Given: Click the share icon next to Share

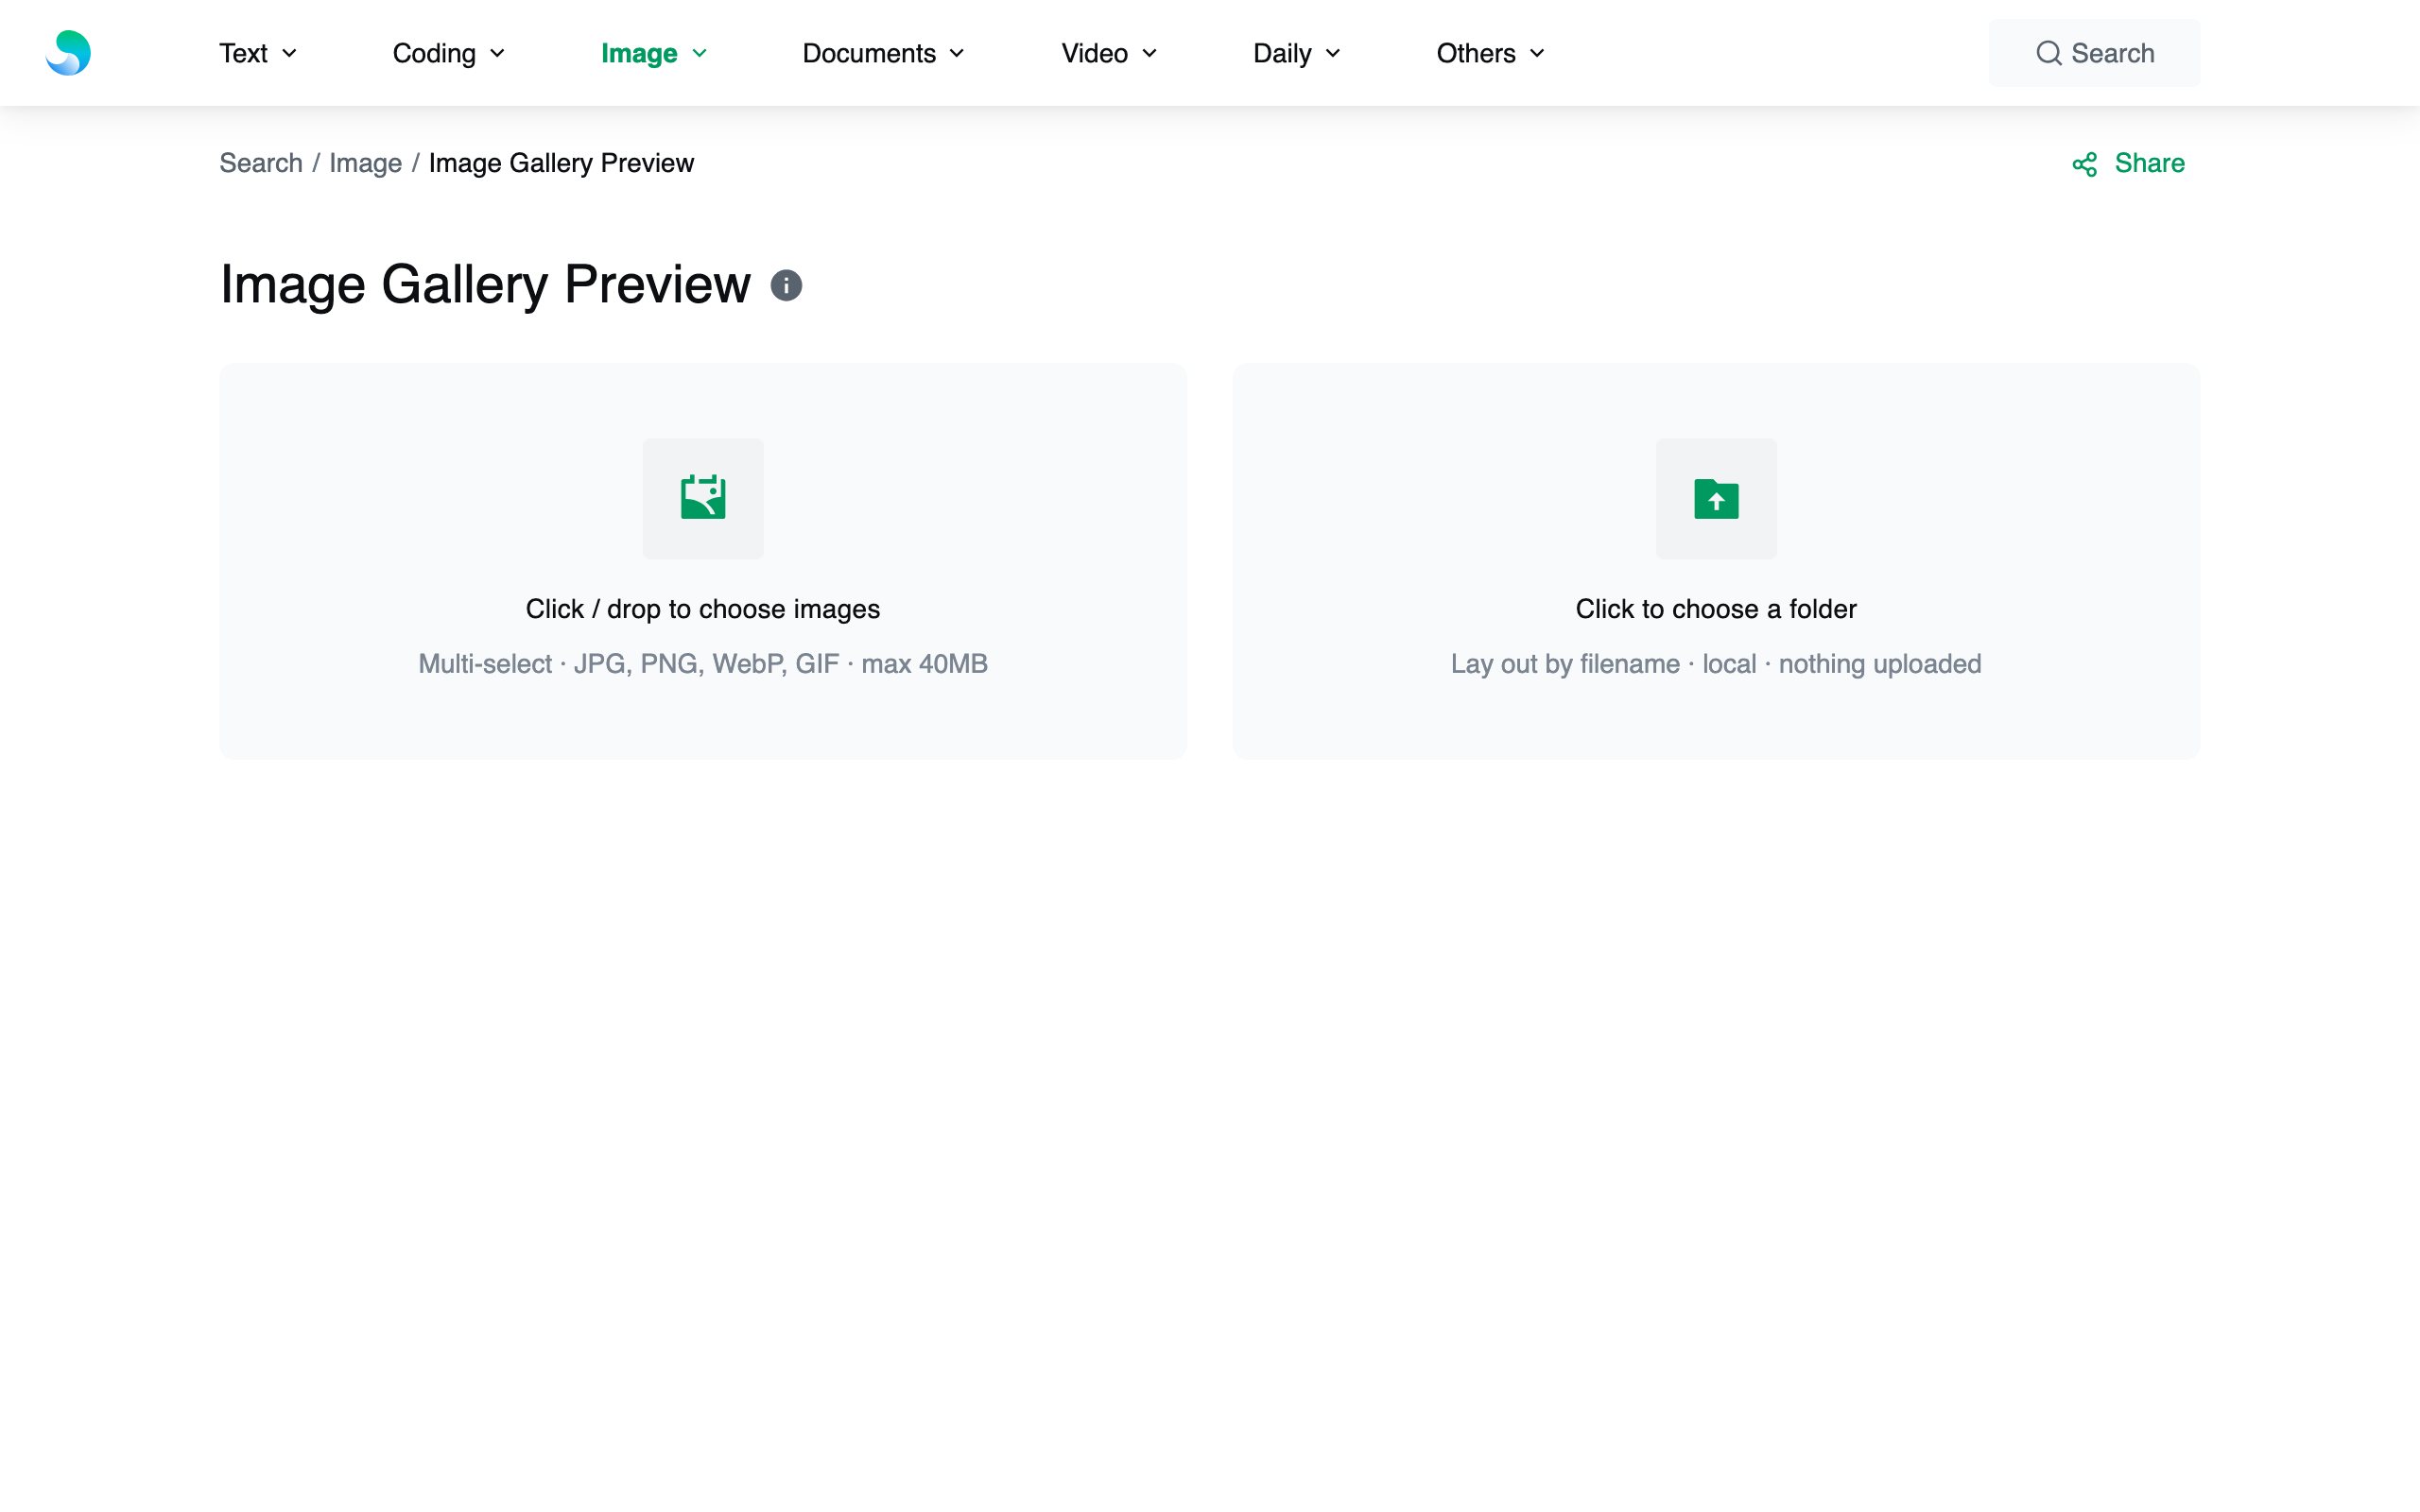Looking at the screenshot, I should (x=2085, y=164).
